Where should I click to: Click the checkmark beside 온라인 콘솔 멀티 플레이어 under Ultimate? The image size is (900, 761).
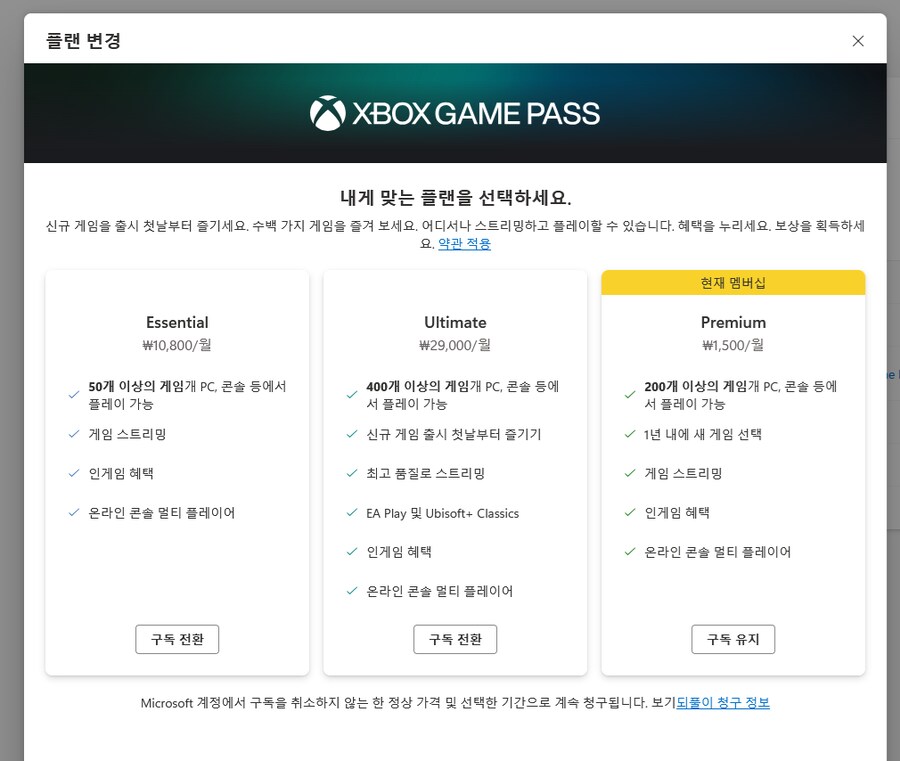[x=352, y=591]
